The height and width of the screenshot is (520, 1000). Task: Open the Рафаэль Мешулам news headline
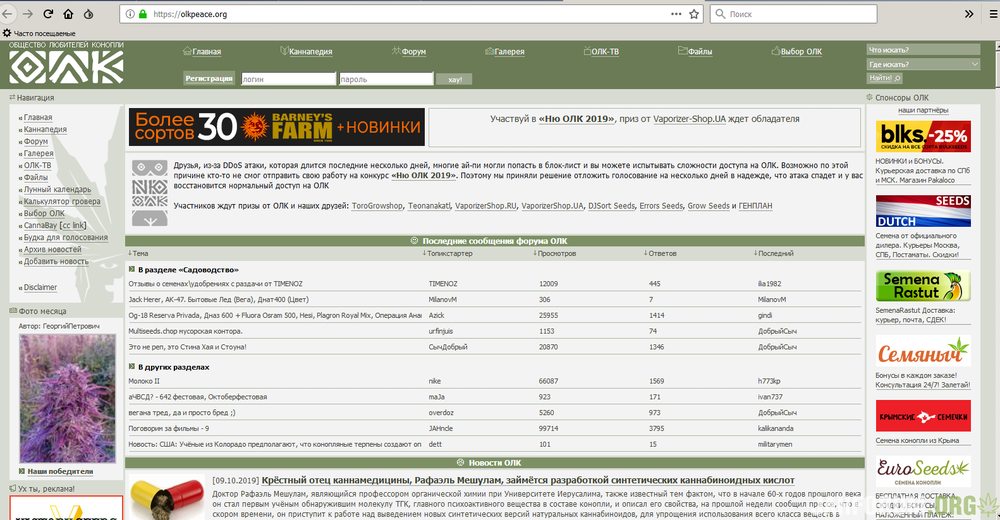coord(528,480)
